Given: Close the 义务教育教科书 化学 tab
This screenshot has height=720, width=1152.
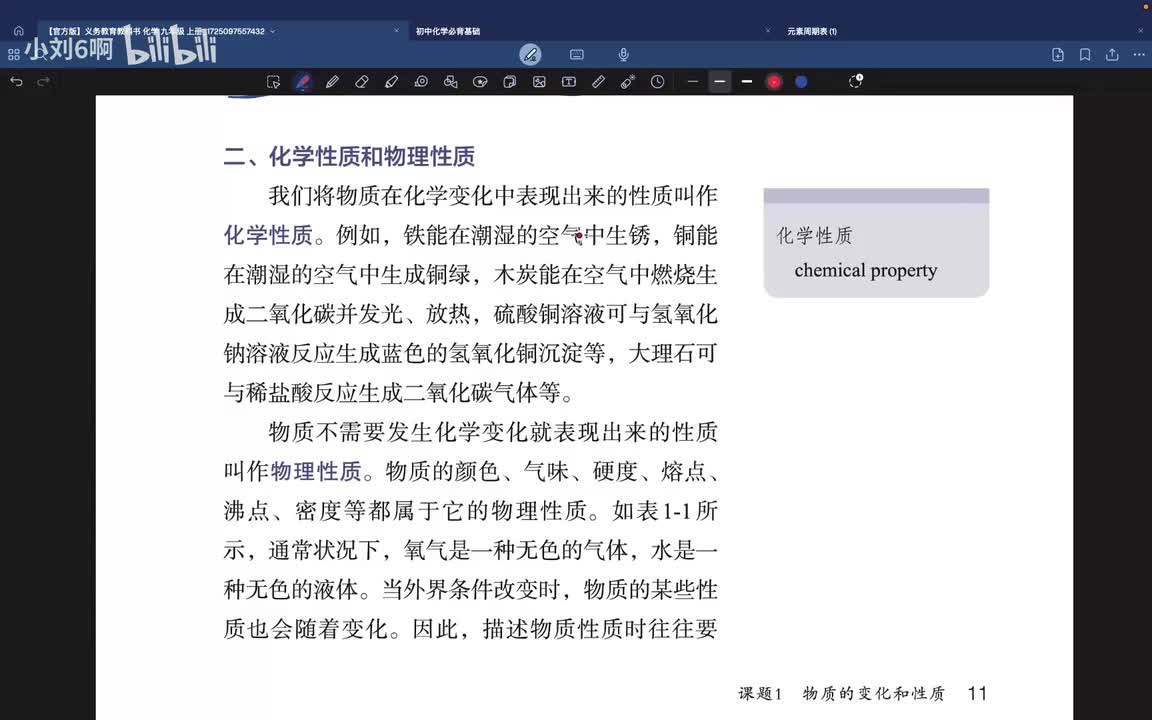Looking at the screenshot, I should click(396, 31).
